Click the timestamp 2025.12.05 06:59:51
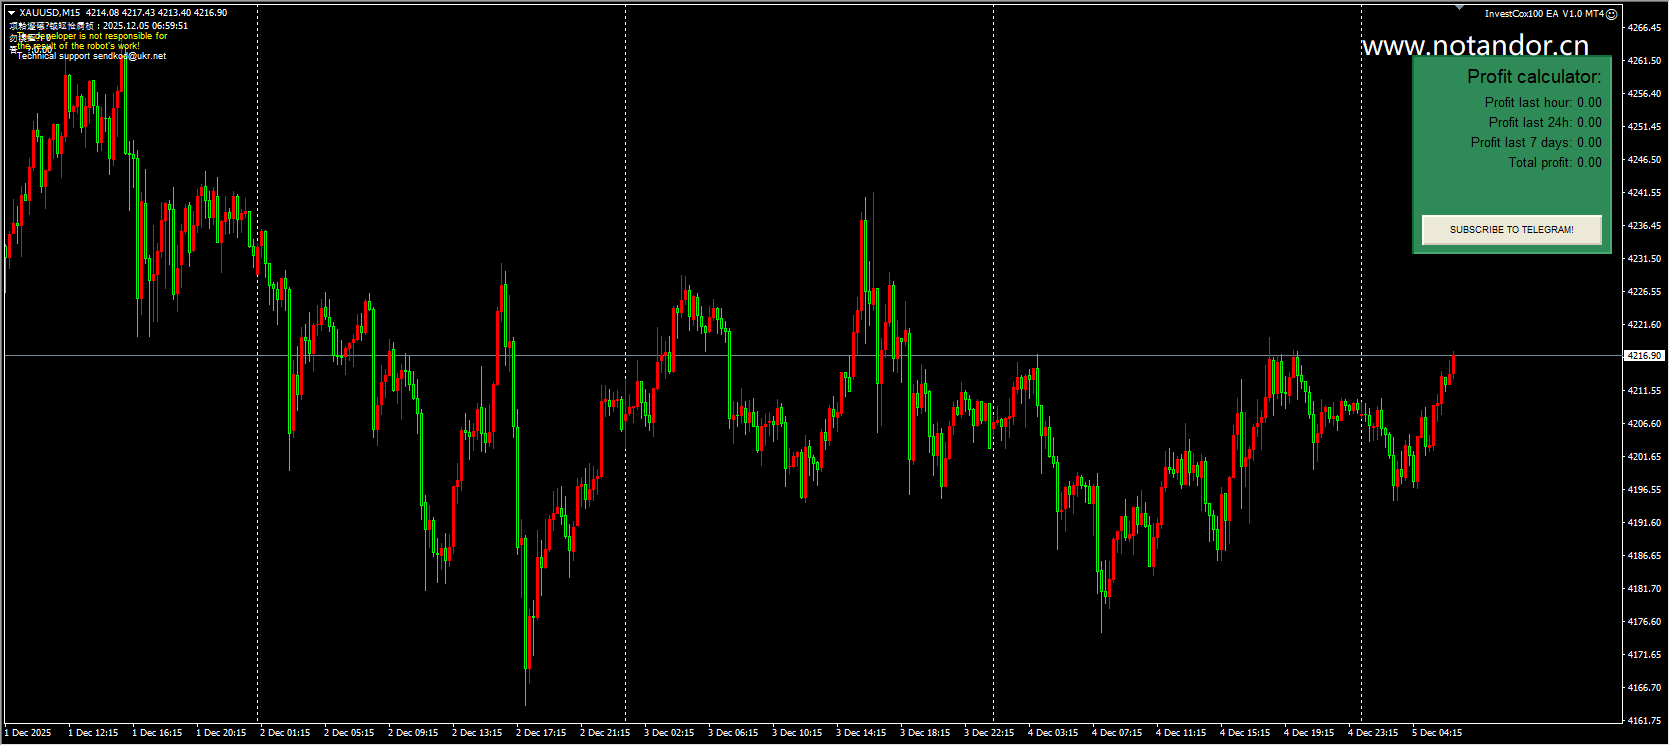1670x746 pixels. pyautogui.click(x=145, y=26)
